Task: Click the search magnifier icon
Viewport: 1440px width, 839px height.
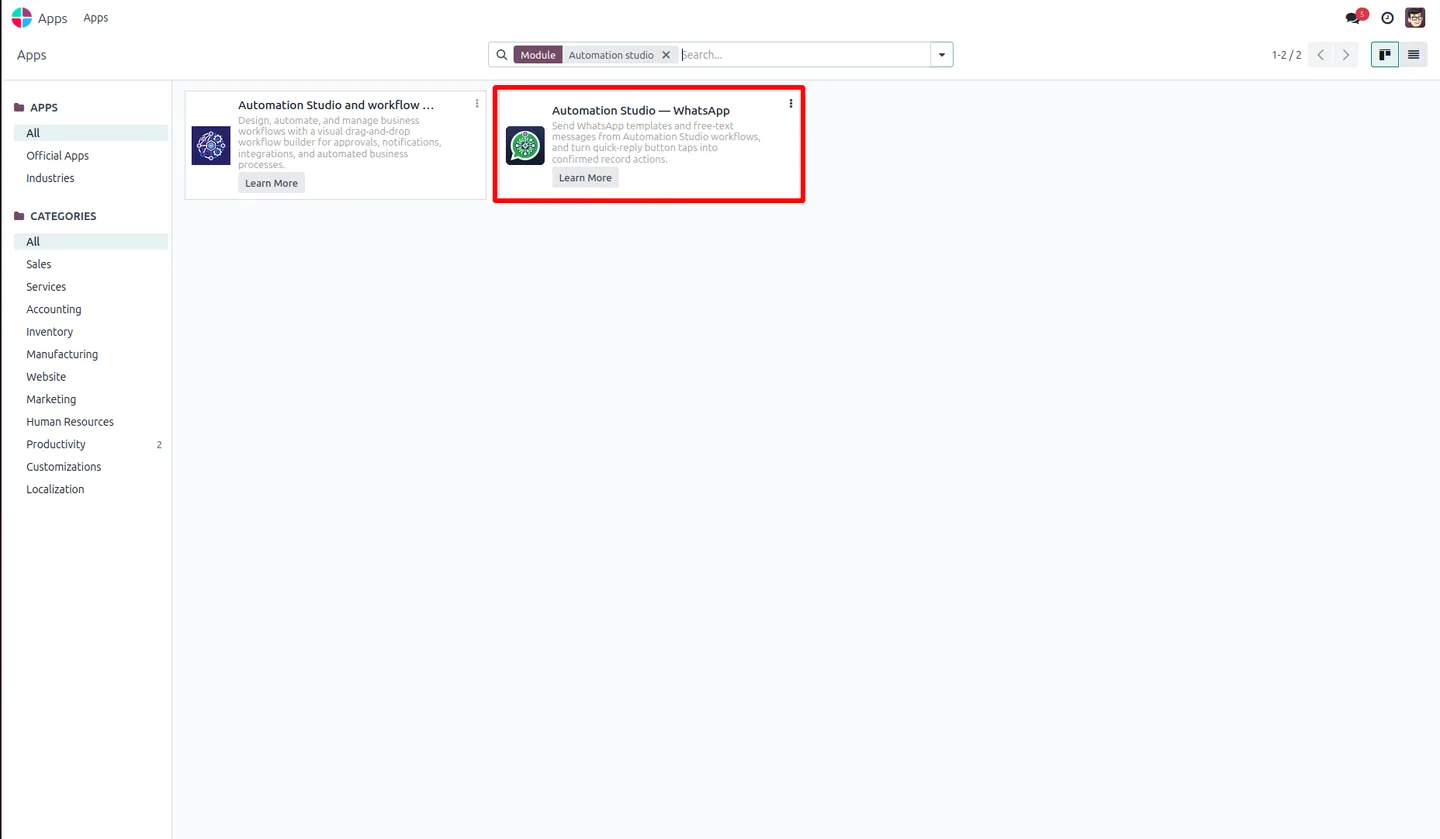Action: [x=502, y=55]
